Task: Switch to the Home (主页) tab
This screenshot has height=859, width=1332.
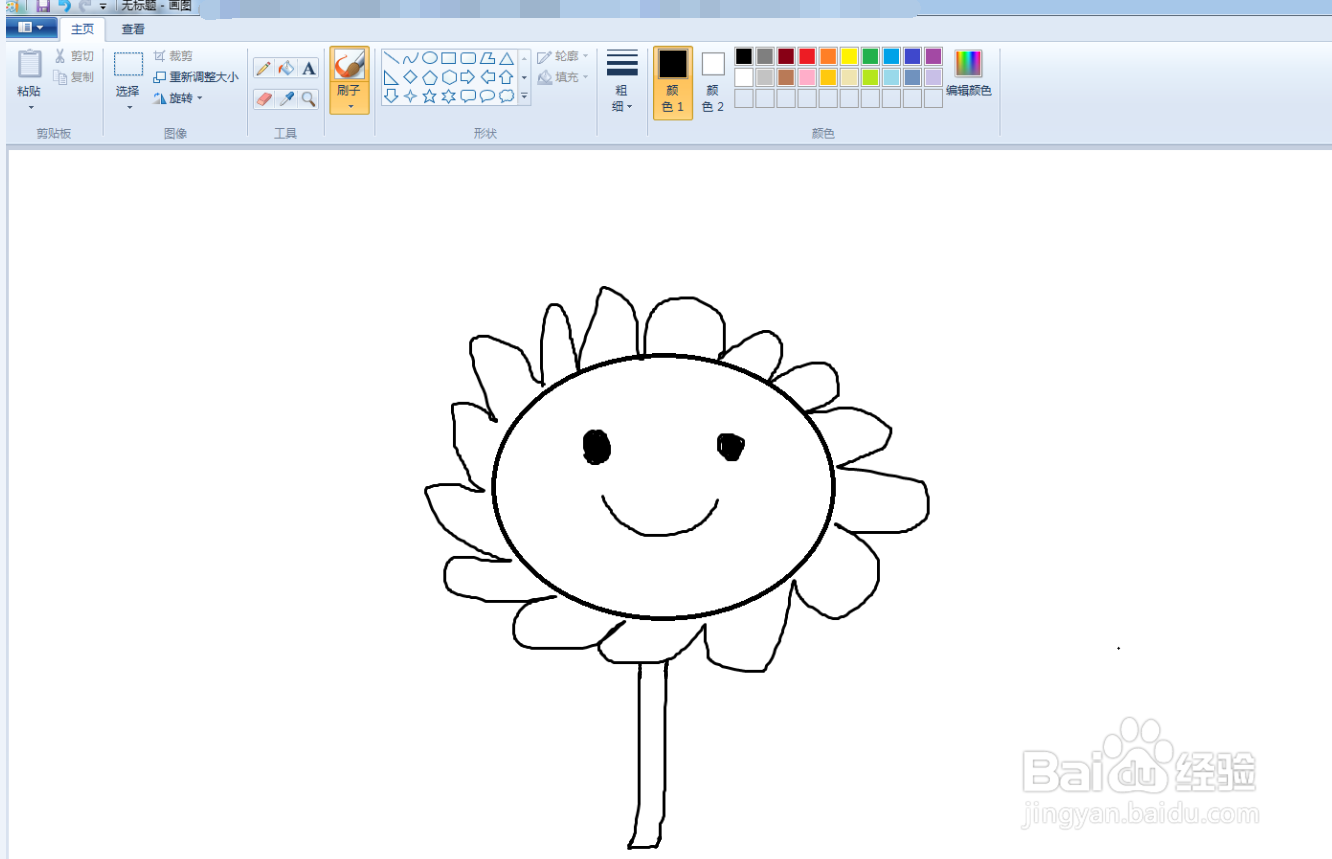Action: pyautogui.click(x=82, y=29)
